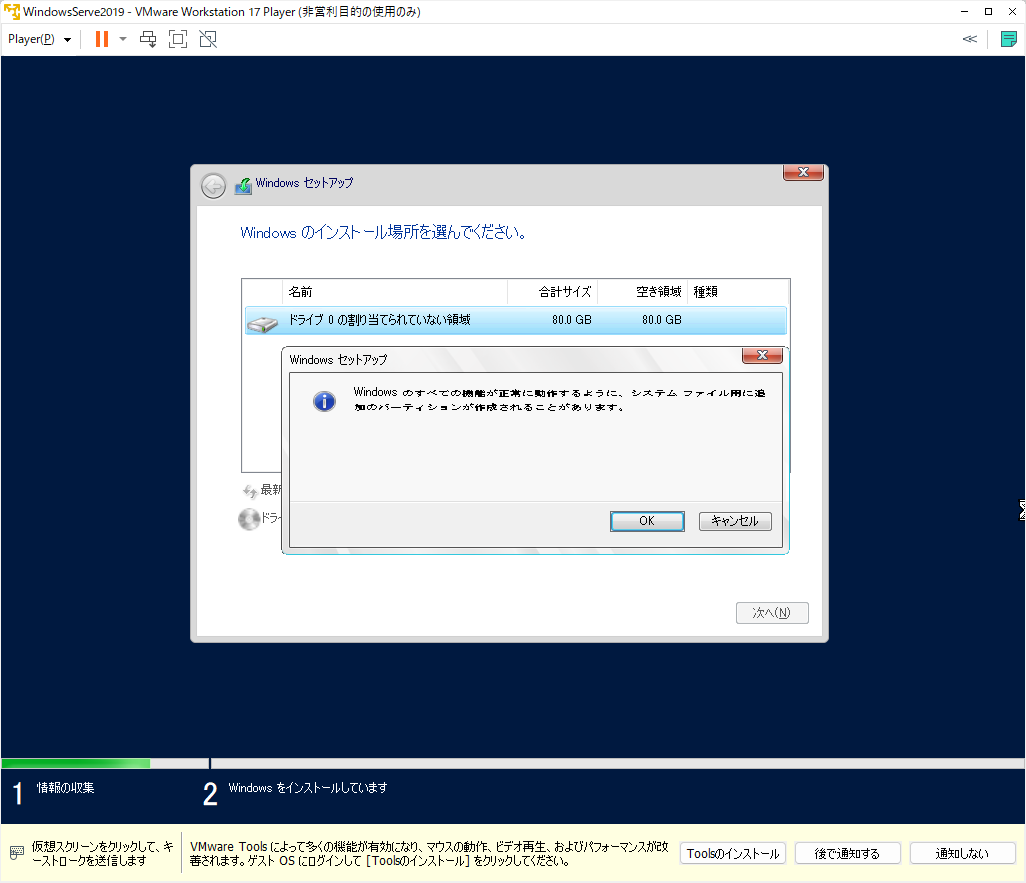Enter full screen mode
1026x883 pixels.
coord(178,39)
